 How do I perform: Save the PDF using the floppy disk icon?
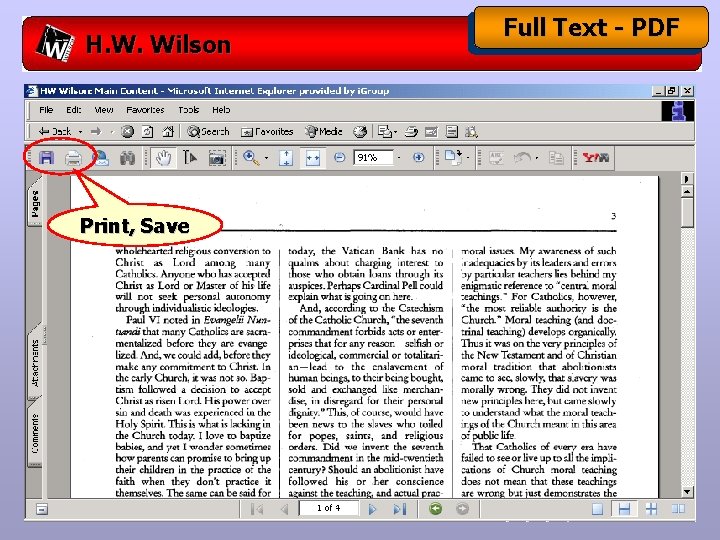(x=46, y=158)
